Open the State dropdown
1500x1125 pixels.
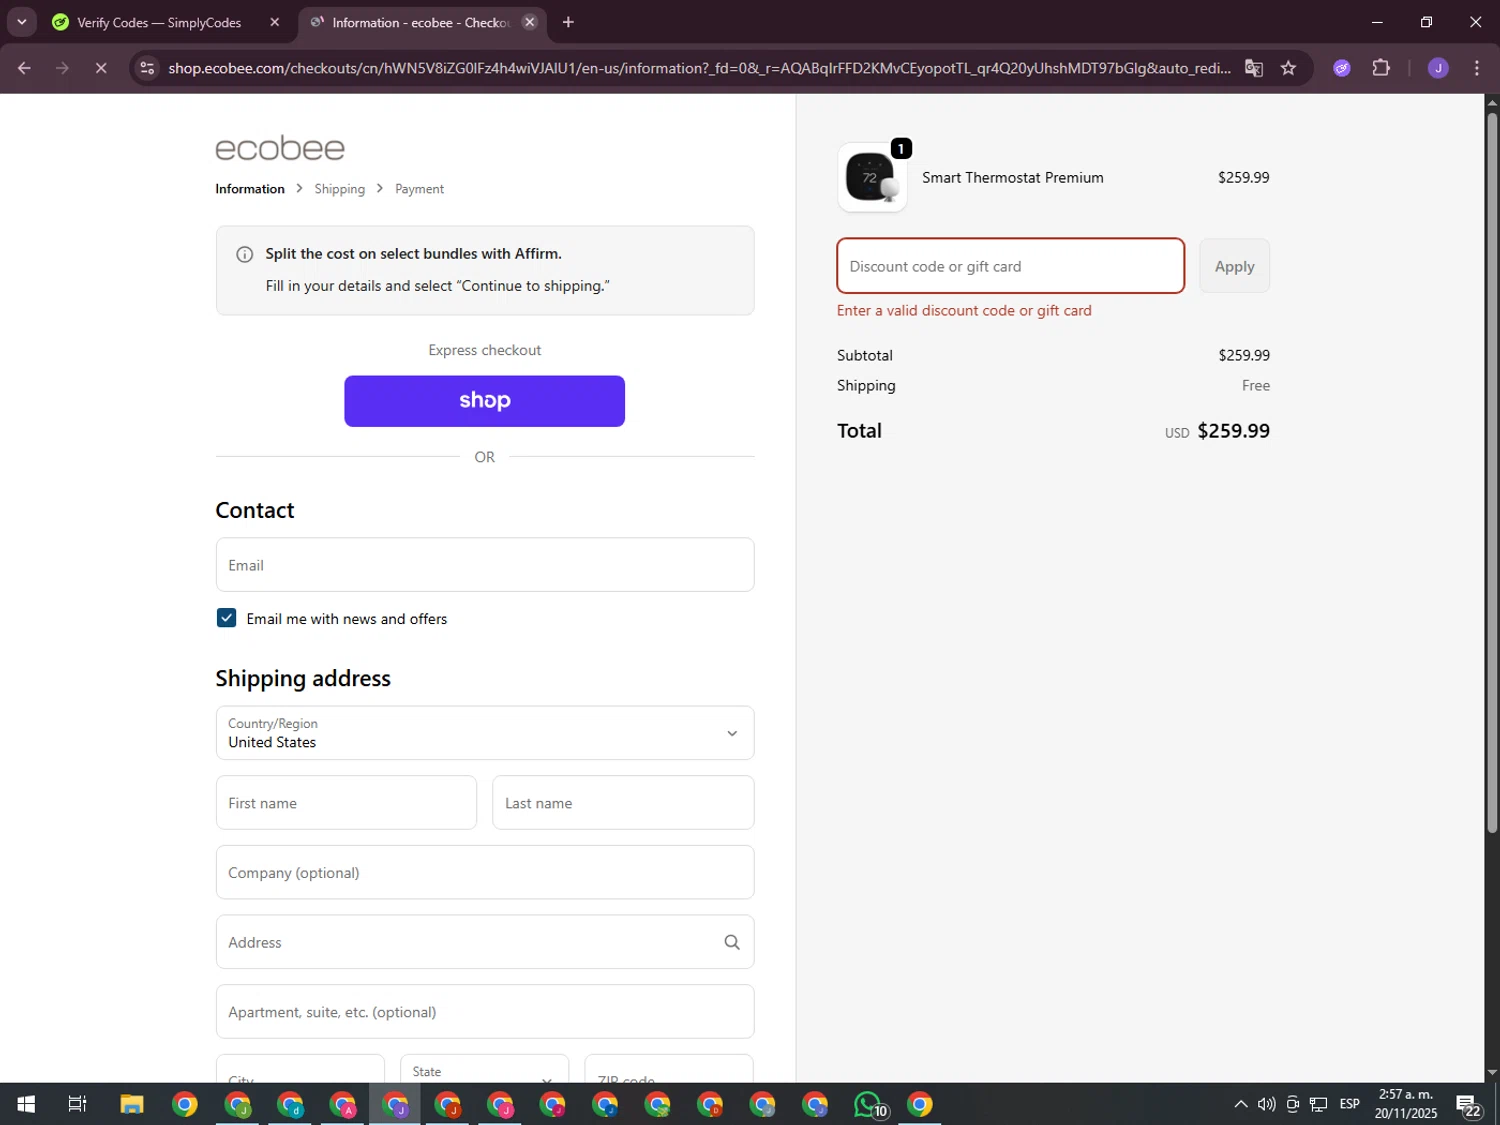(484, 1069)
